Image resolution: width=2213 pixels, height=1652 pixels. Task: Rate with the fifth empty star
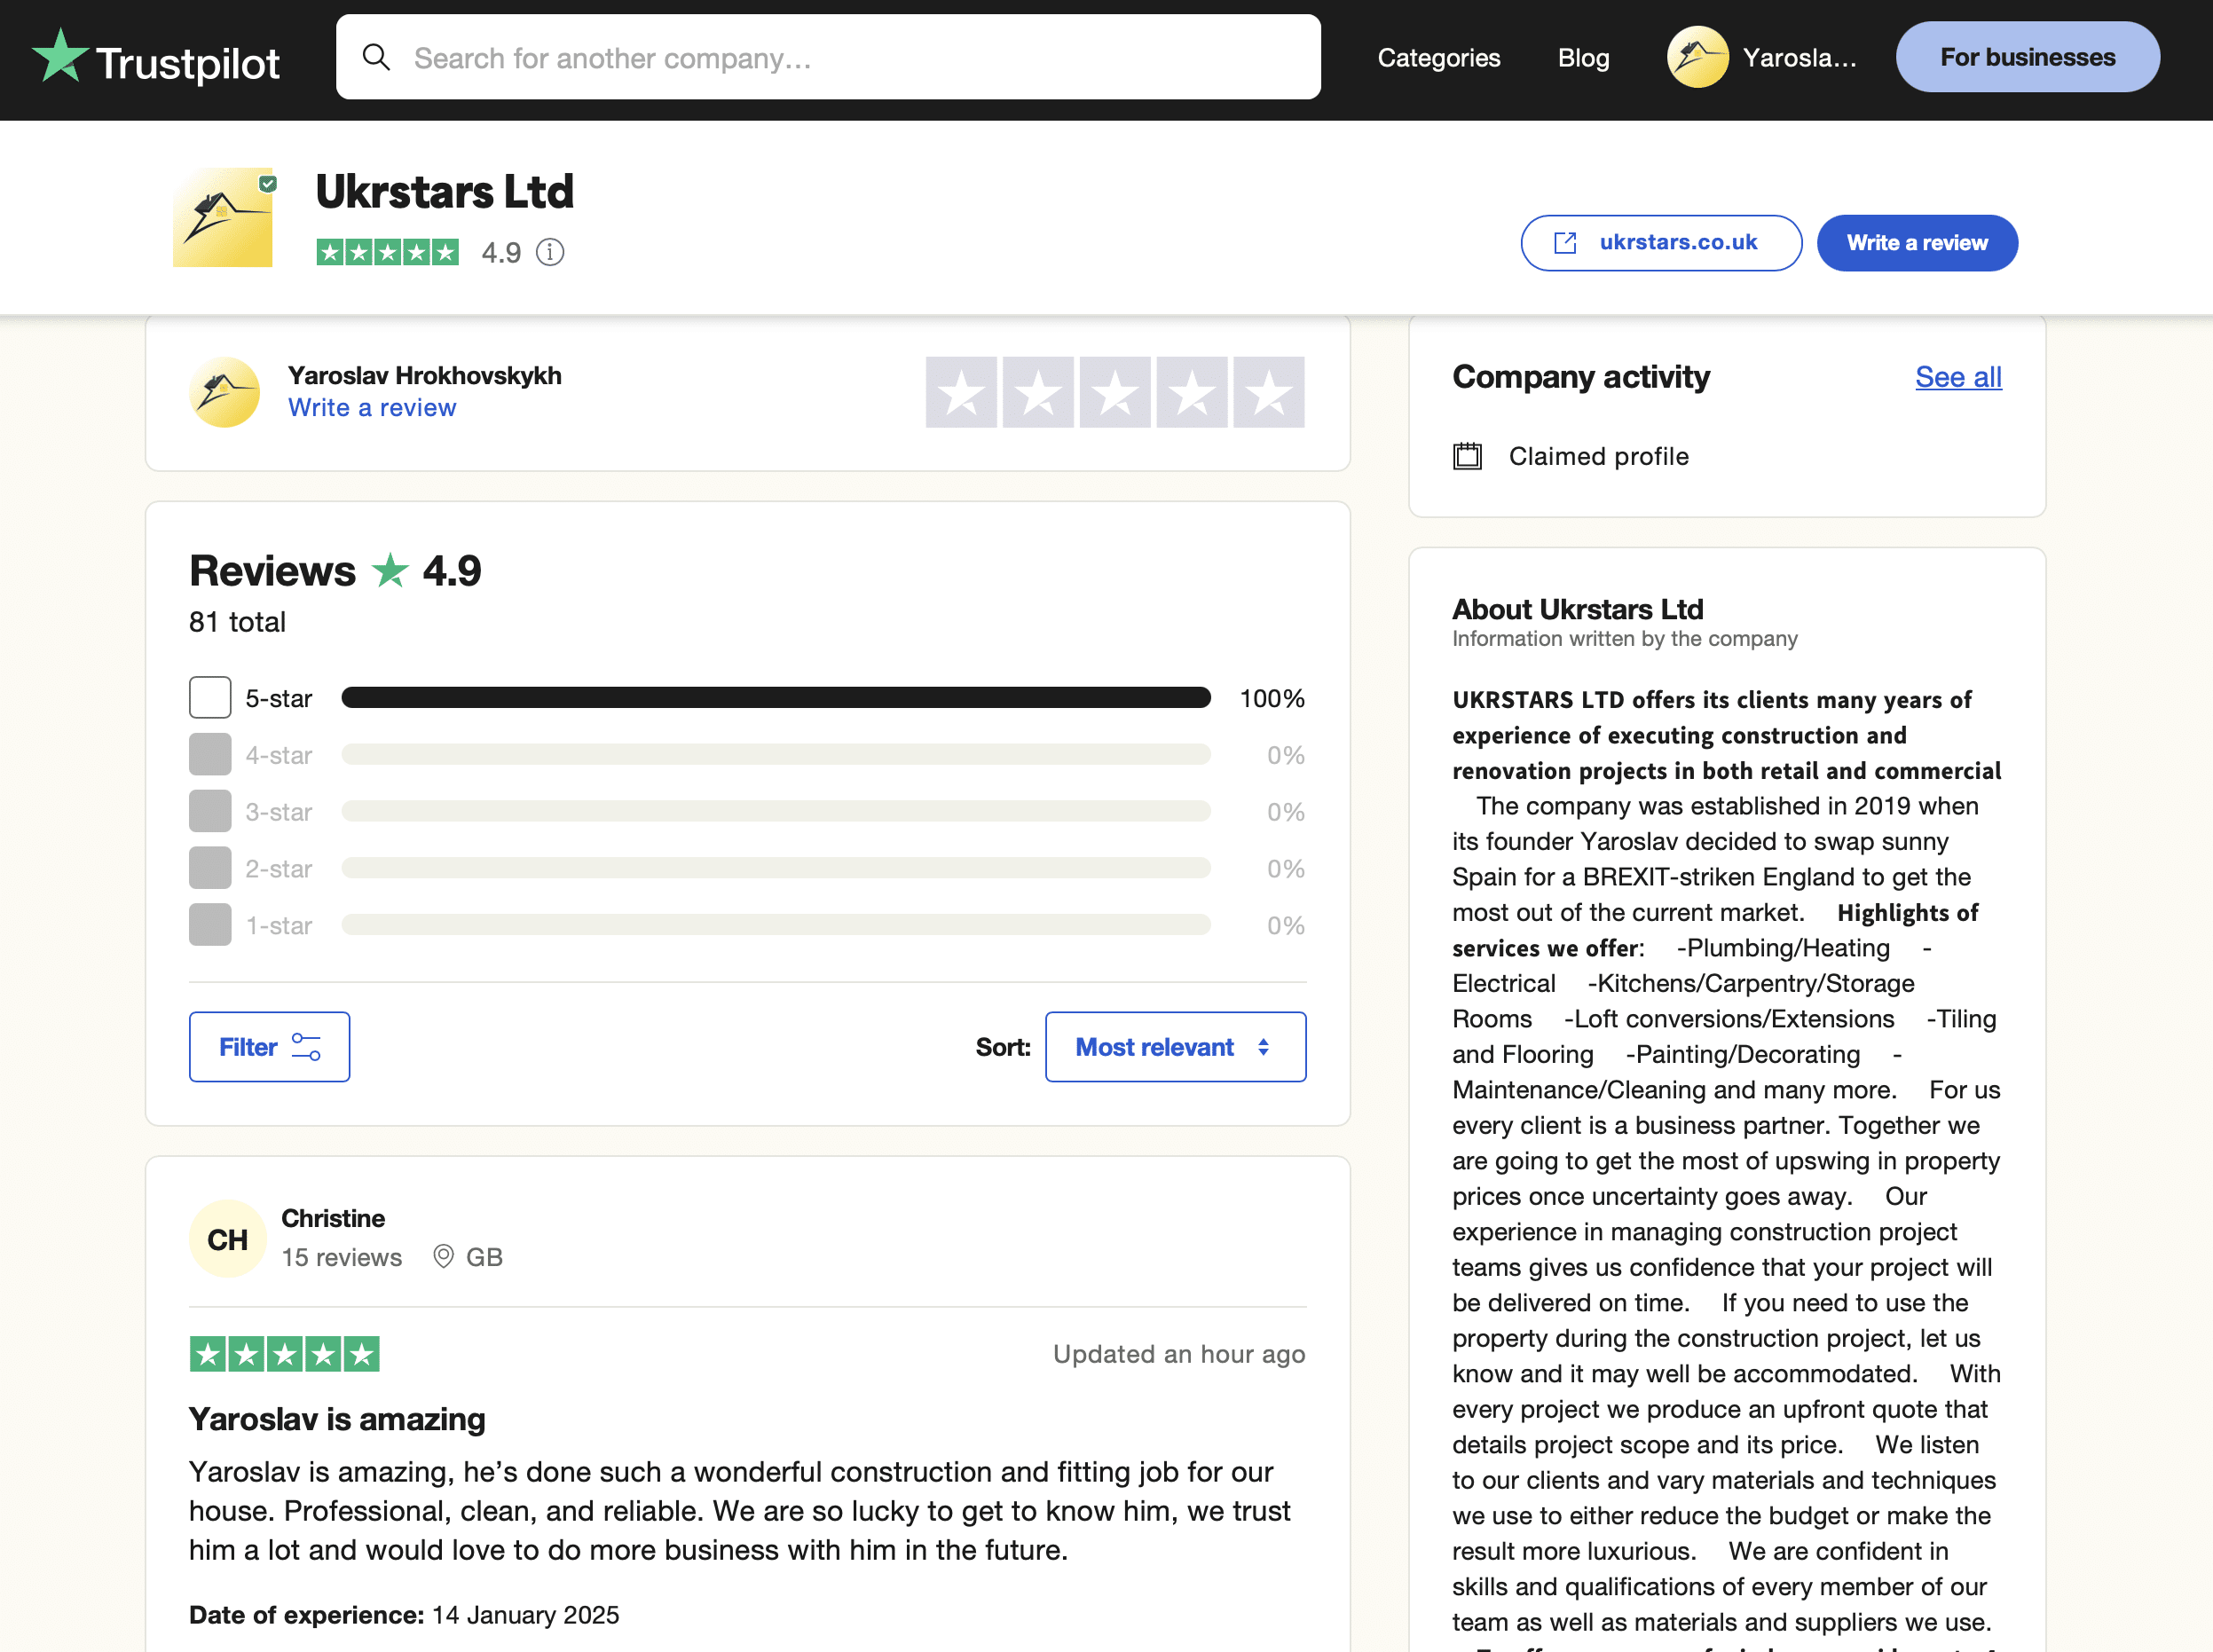pos(1268,392)
